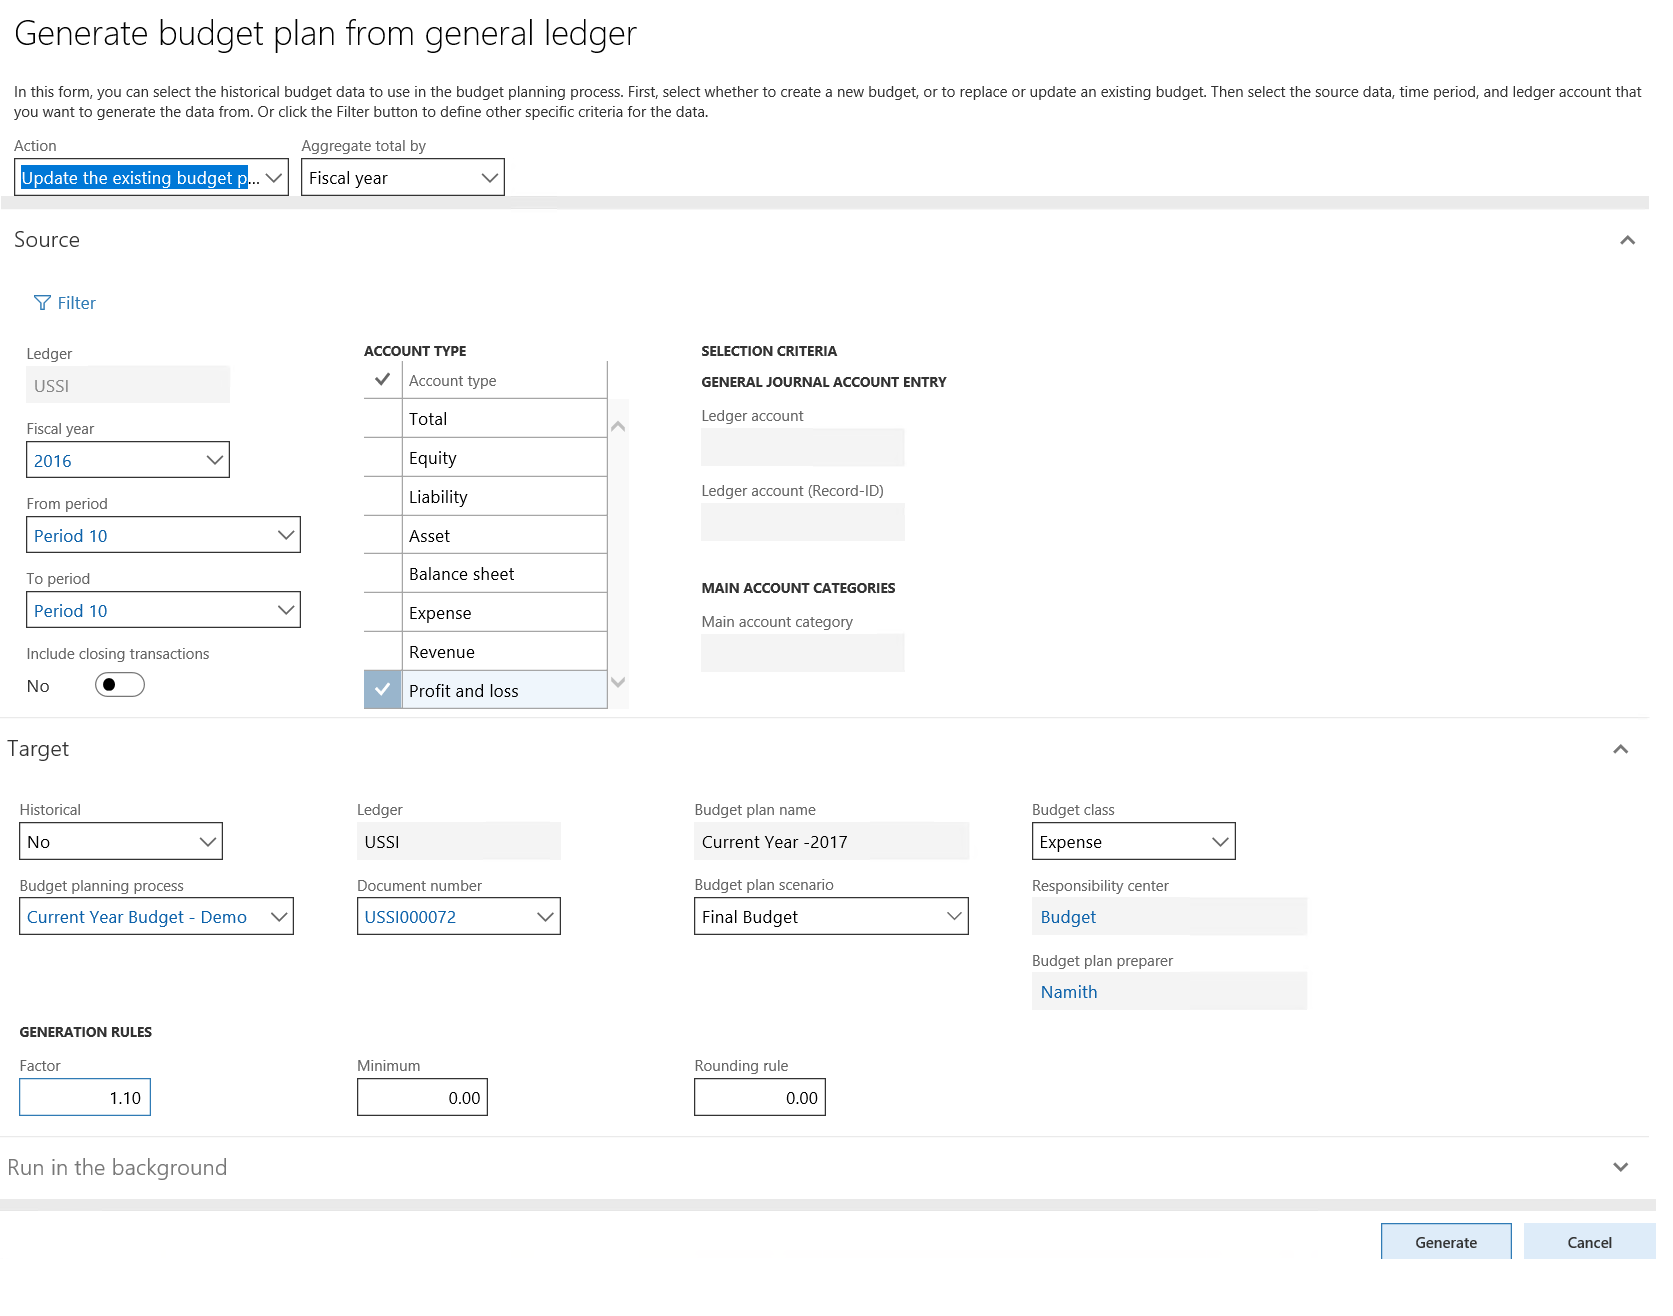Collapse the Source section chevron

coord(1627,240)
